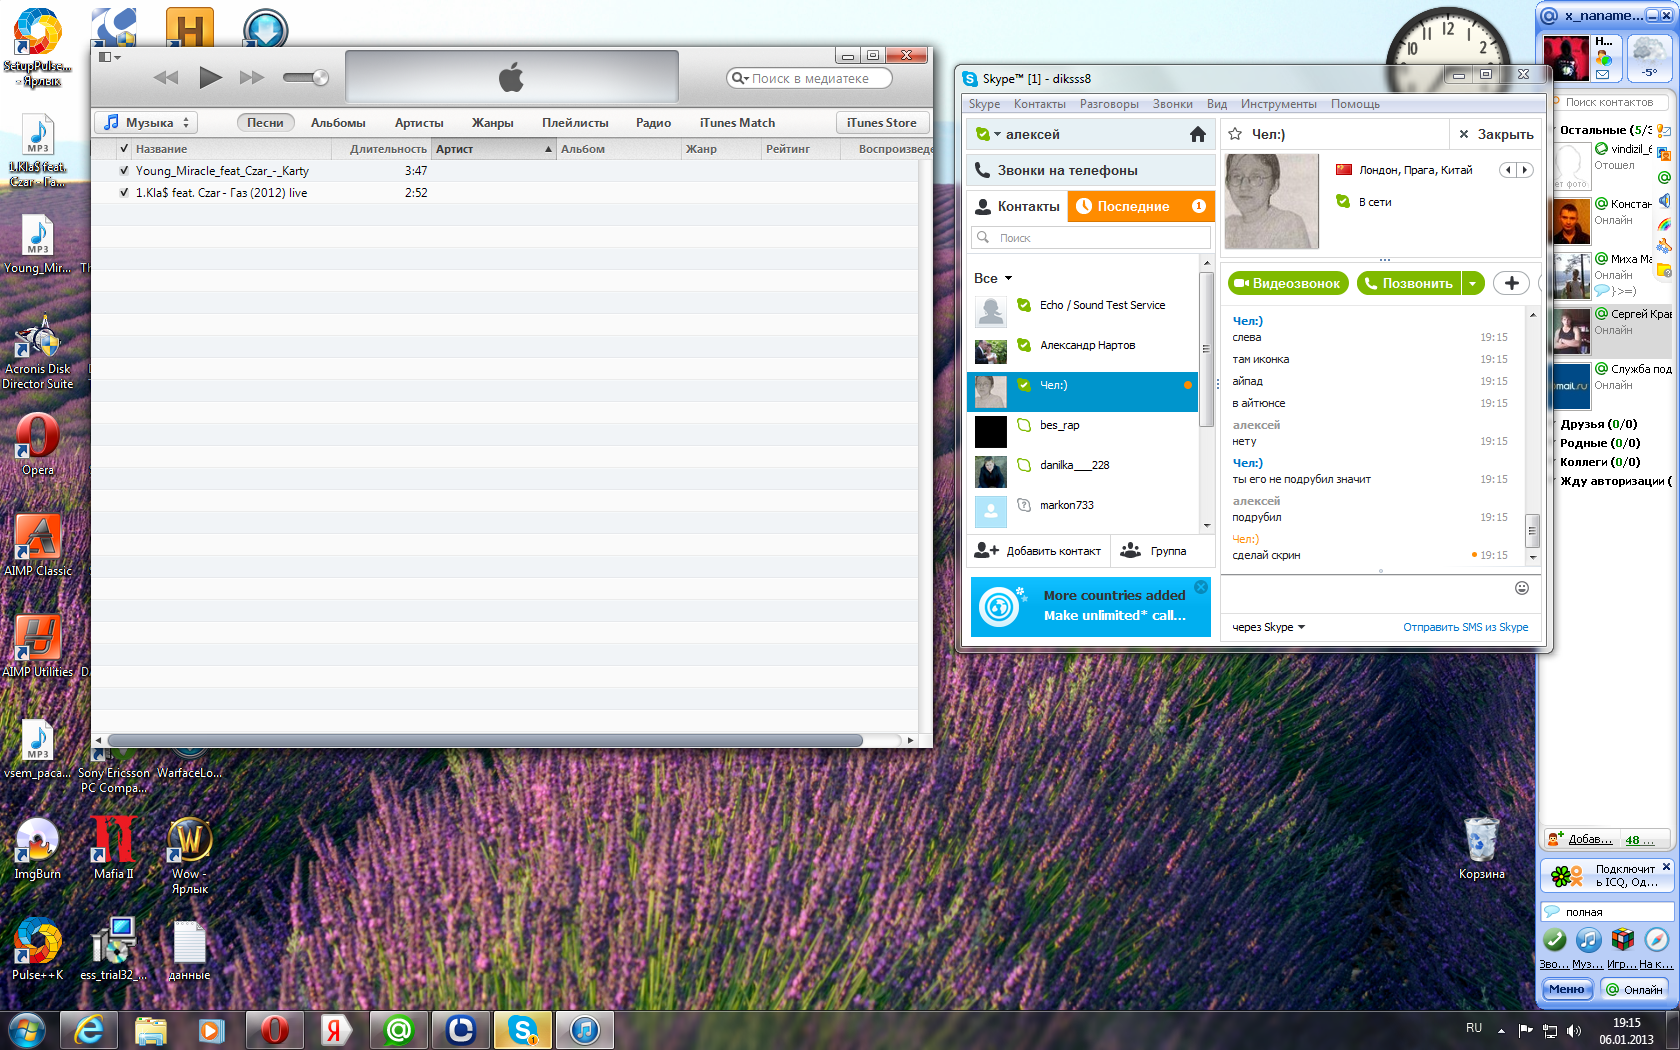Click the Чел:) contact profile photo in Skype
1680x1050 pixels.
click(1272, 201)
